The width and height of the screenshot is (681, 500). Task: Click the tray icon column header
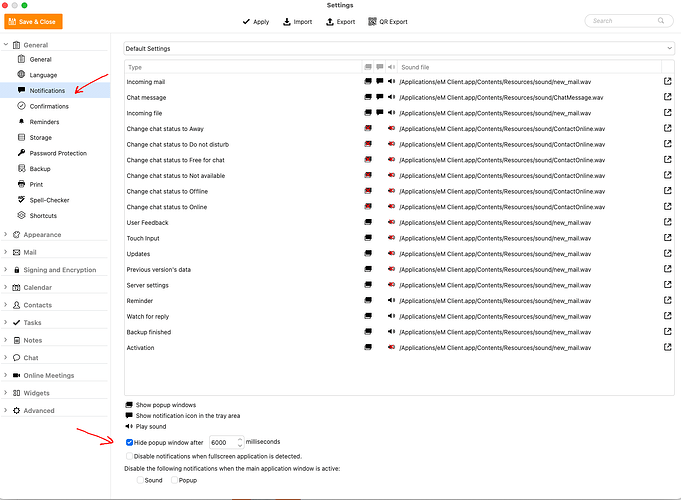(380, 67)
